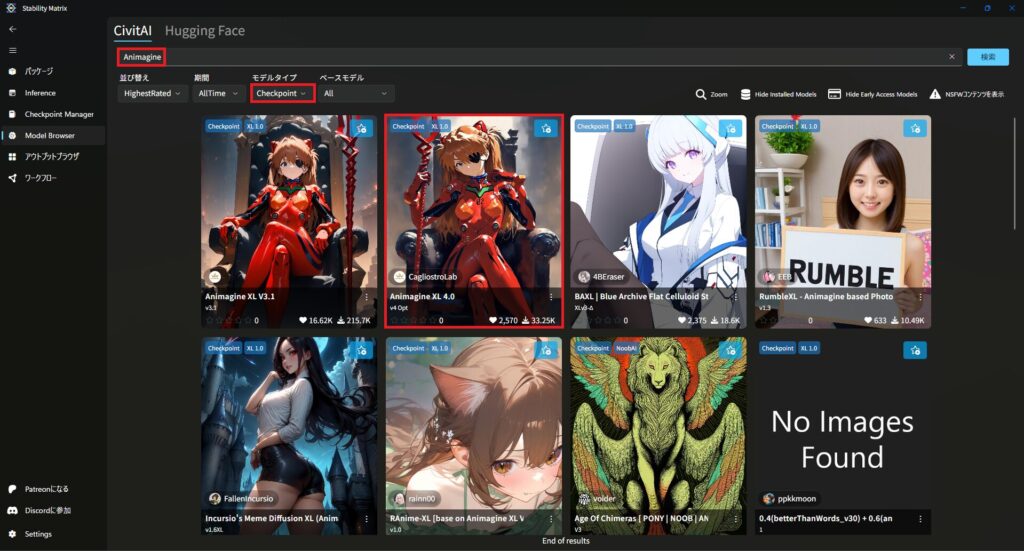
Task: Go to the Inference page
Action: coord(52,93)
